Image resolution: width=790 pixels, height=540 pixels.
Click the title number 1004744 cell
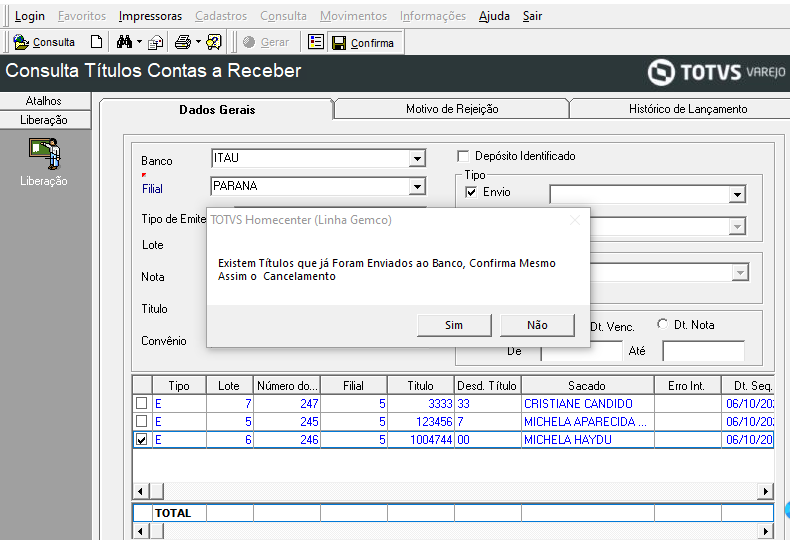pyautogui.click(x=421, y=440)
